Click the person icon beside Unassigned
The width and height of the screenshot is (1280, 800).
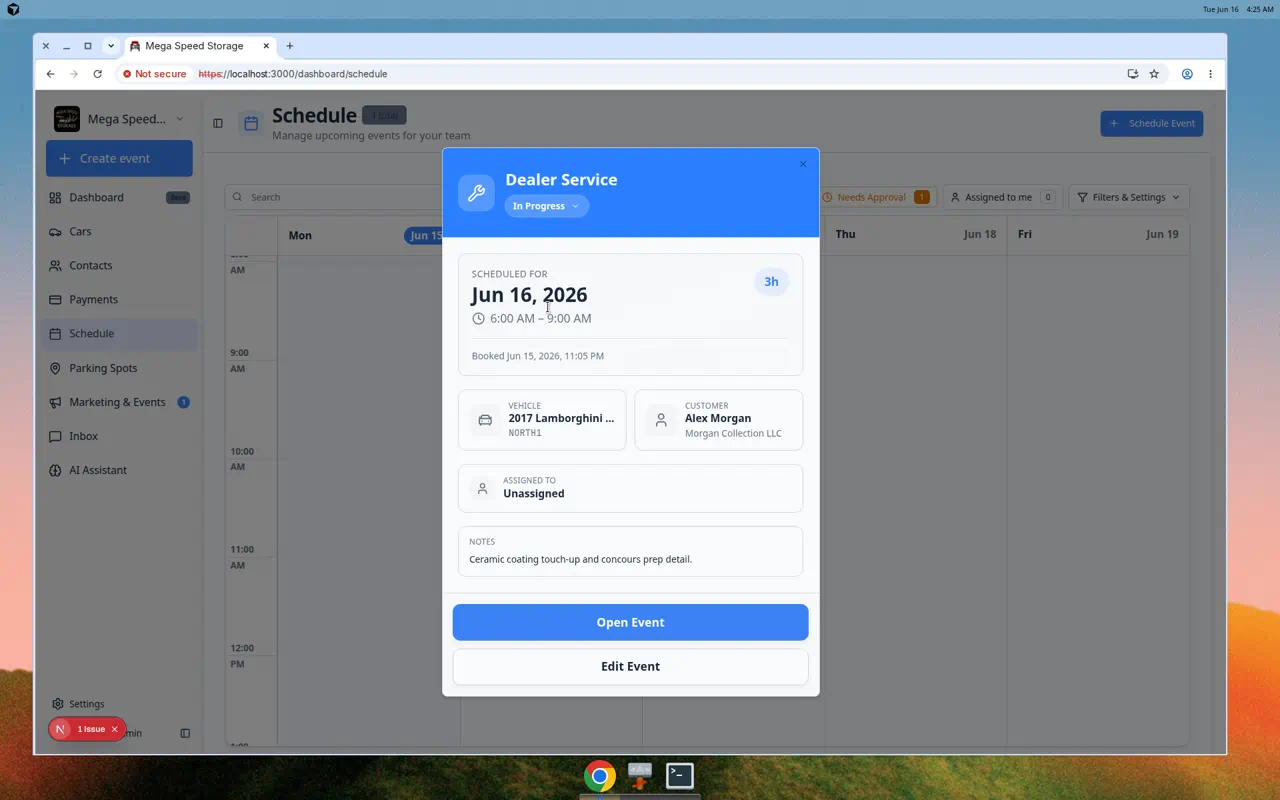(482, 488)
